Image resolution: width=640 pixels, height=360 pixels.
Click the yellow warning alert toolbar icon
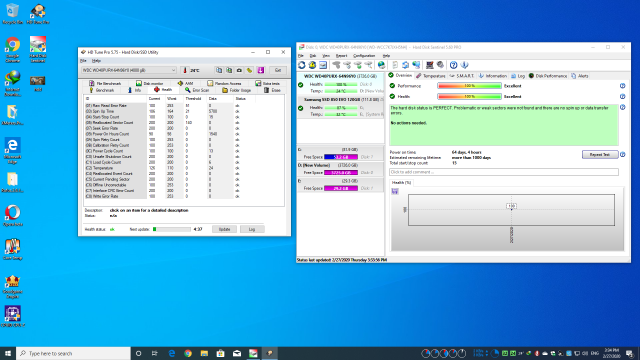click(x=312, y=65)
